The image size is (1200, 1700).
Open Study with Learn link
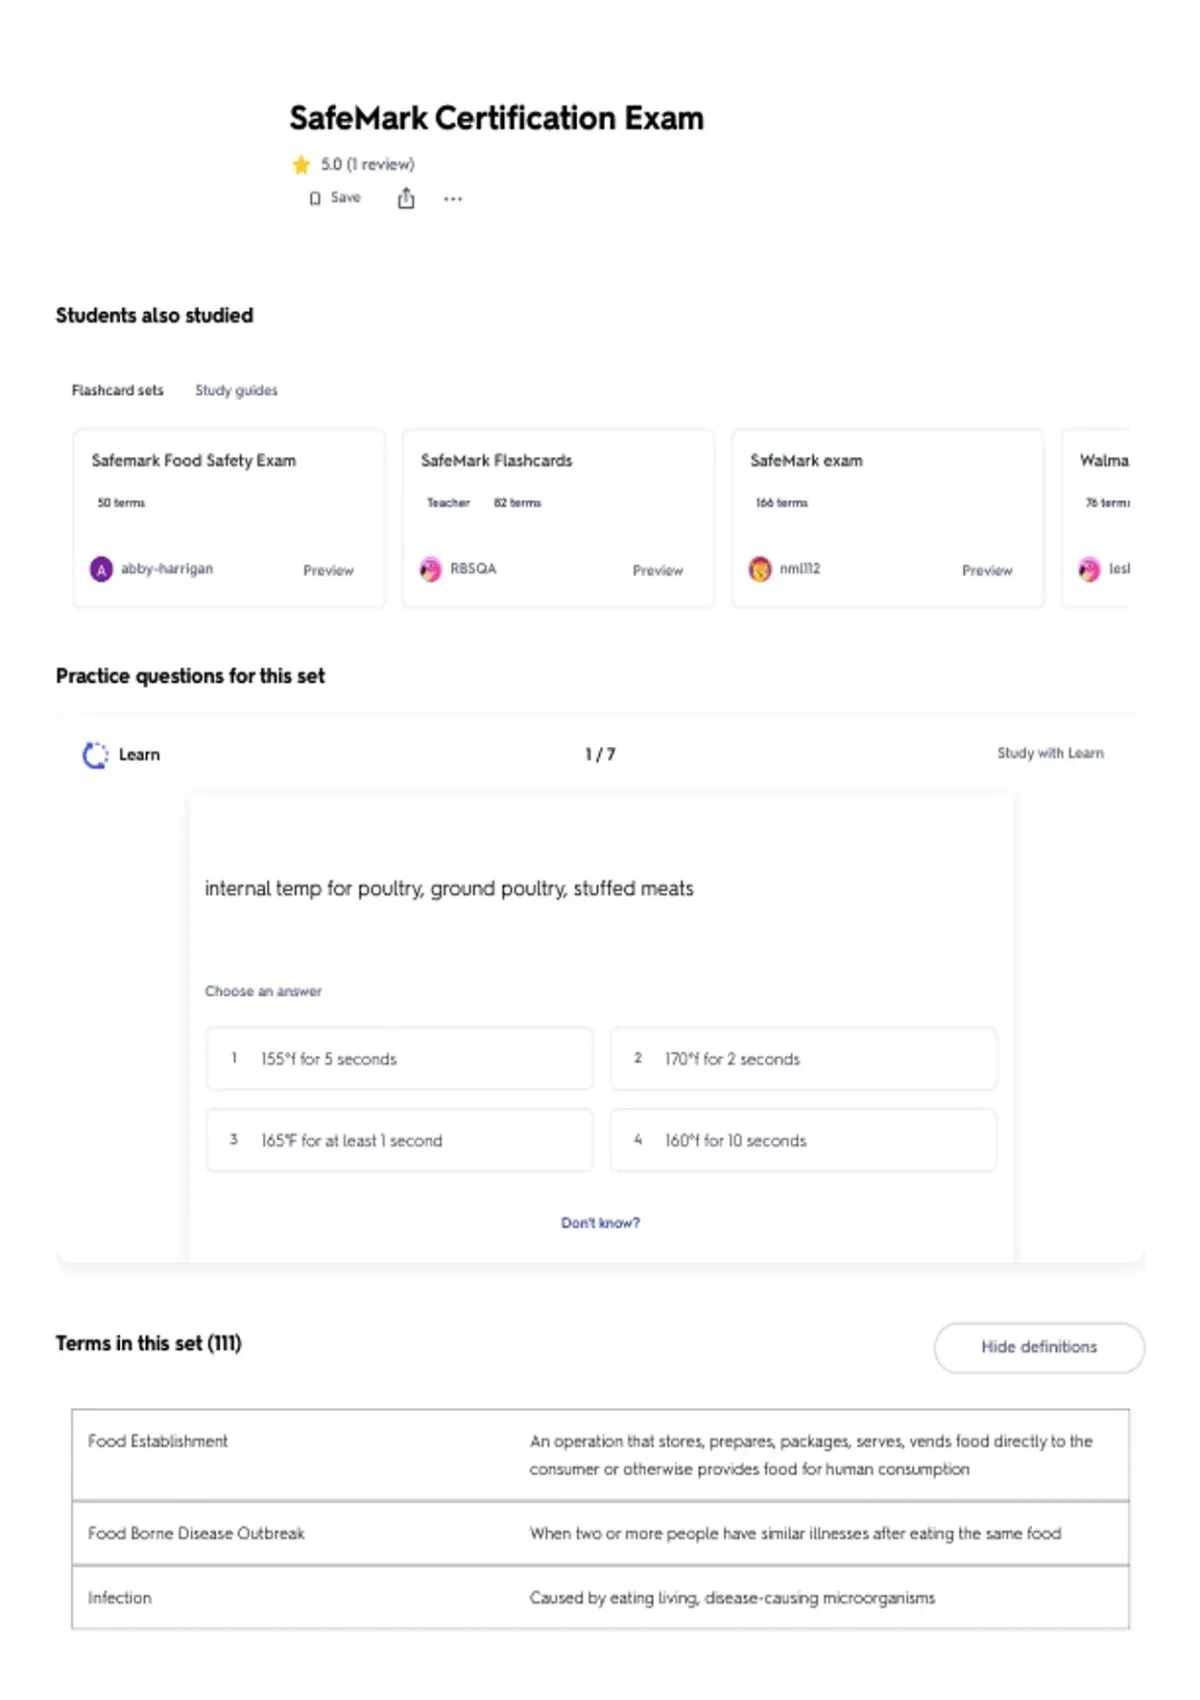(1050, 753)
